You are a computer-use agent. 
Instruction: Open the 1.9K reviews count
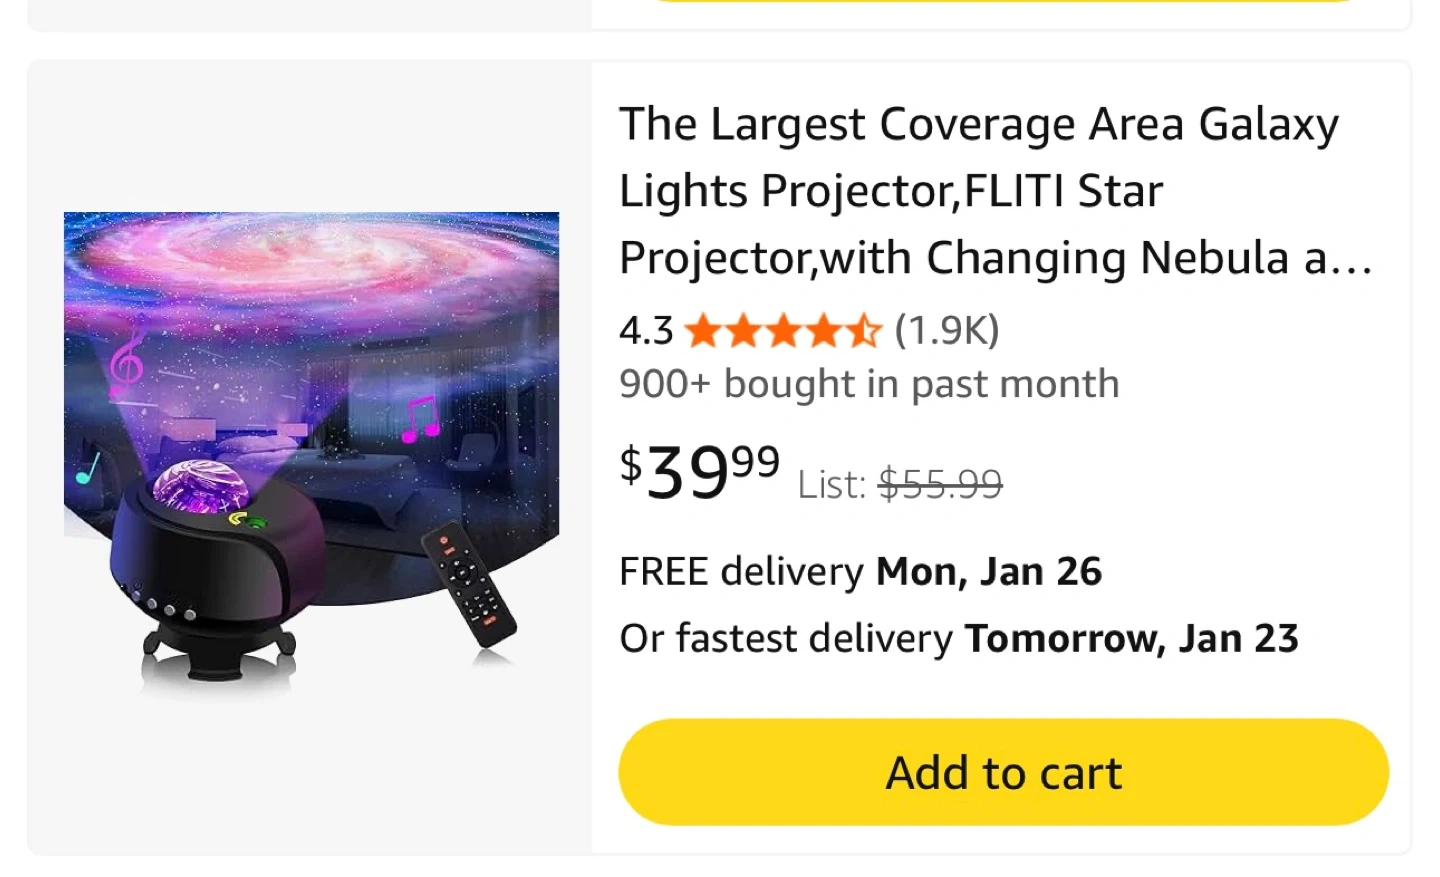[946, 330]
